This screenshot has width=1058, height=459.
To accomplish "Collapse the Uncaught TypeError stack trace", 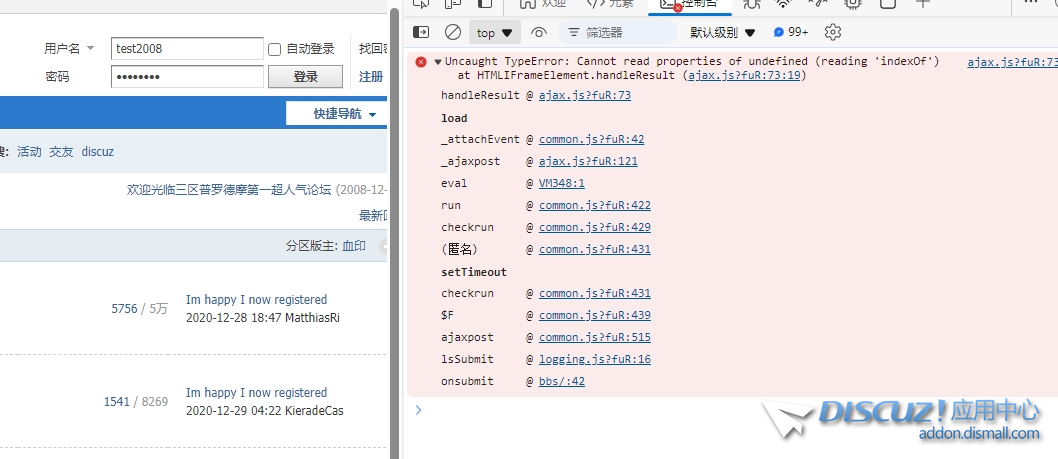I will click(438, 62).
